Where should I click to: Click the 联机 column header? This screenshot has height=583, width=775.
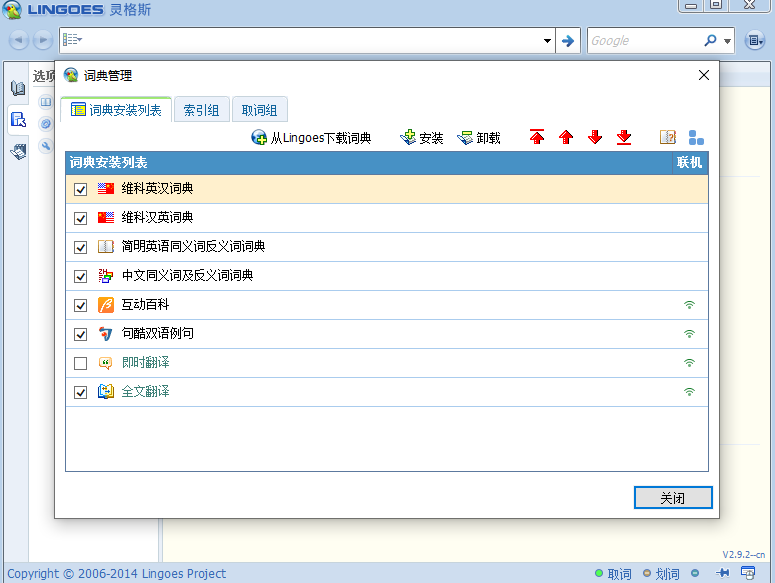(x=690, y=163)
